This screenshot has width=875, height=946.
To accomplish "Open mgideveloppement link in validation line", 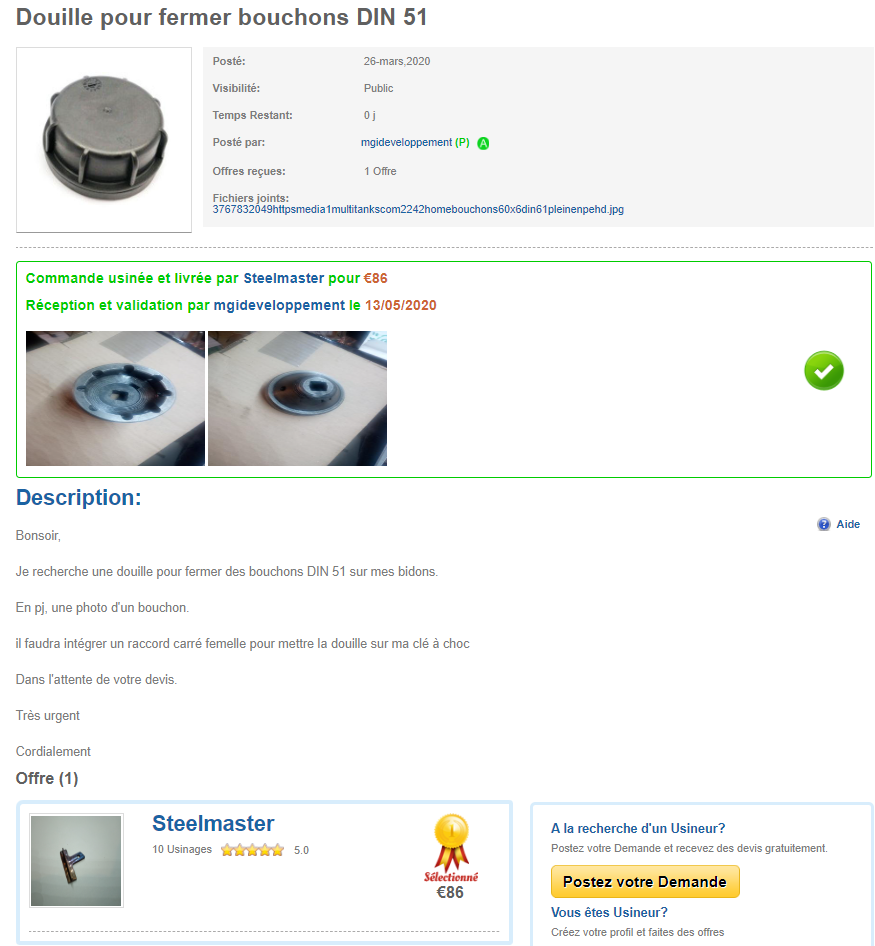I will pyautogui.click(x=279, y=305).
